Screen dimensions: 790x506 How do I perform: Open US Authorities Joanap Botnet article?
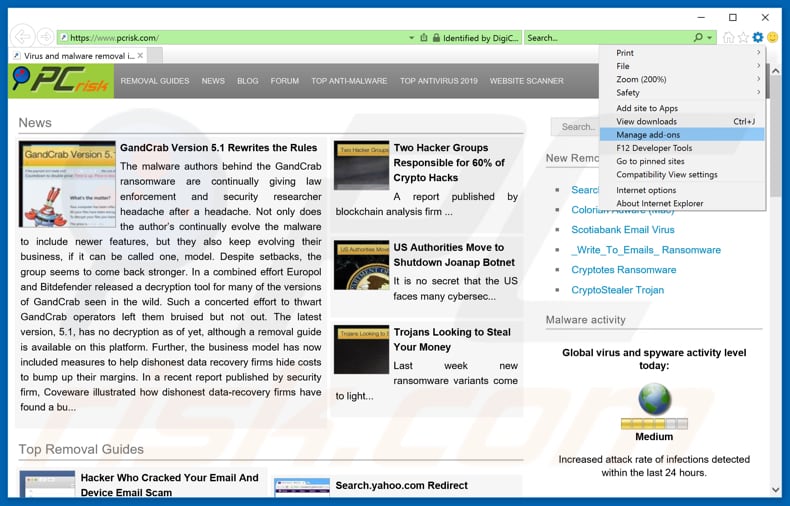(x=454, y=255)
